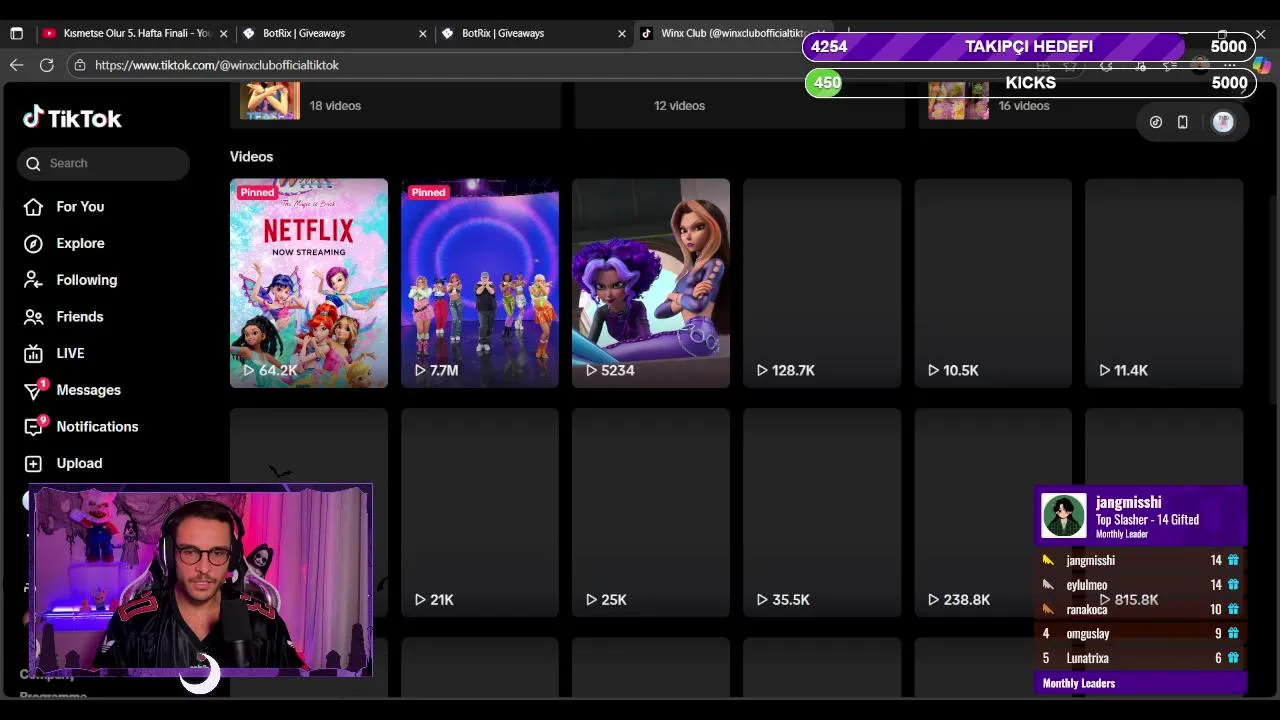Viewport: 1280px width, 720px height.
Task: Click the TikTok search field
Action: pyautogui.click(x=103, y=163)
